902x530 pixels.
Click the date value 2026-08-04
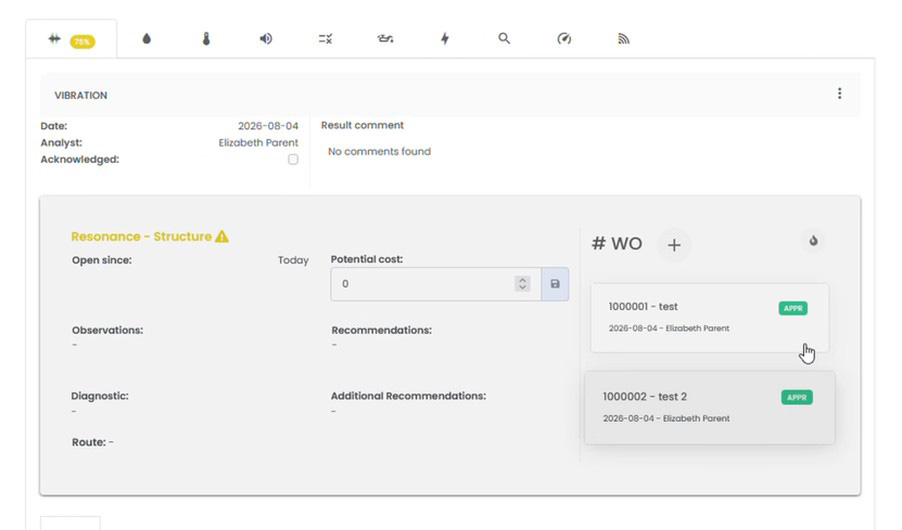click(x=268, y=126)
